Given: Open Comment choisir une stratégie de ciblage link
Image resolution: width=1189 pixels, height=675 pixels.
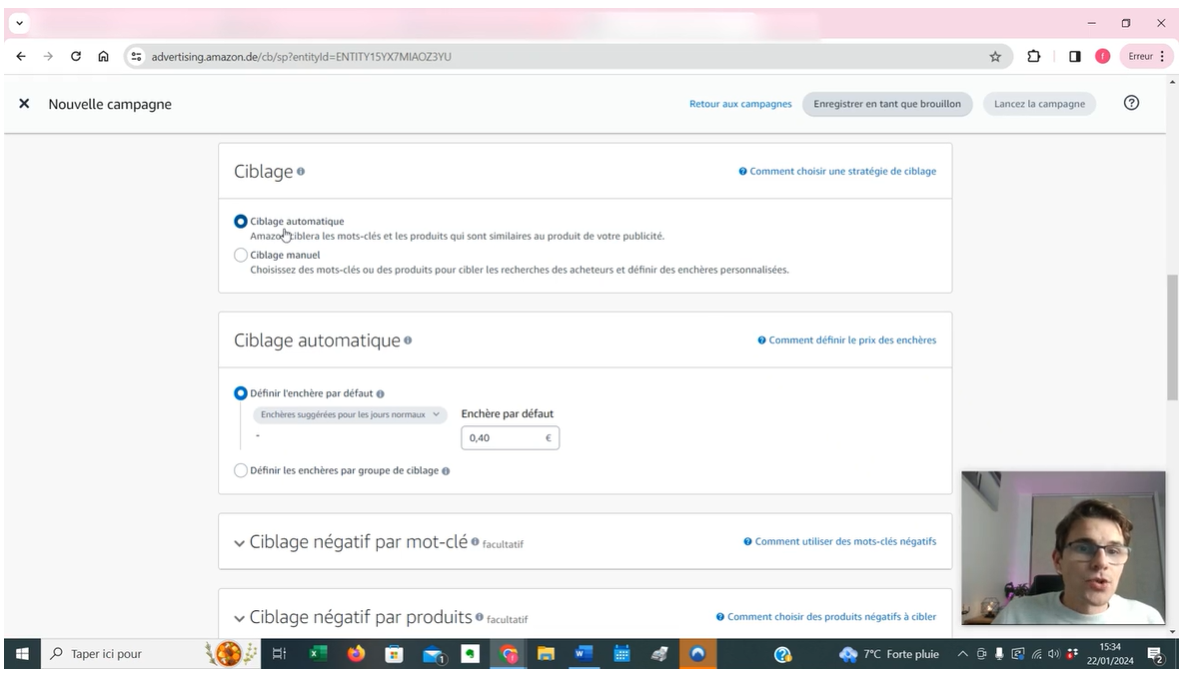Looking at the screenshot, I should click(837, 172).
